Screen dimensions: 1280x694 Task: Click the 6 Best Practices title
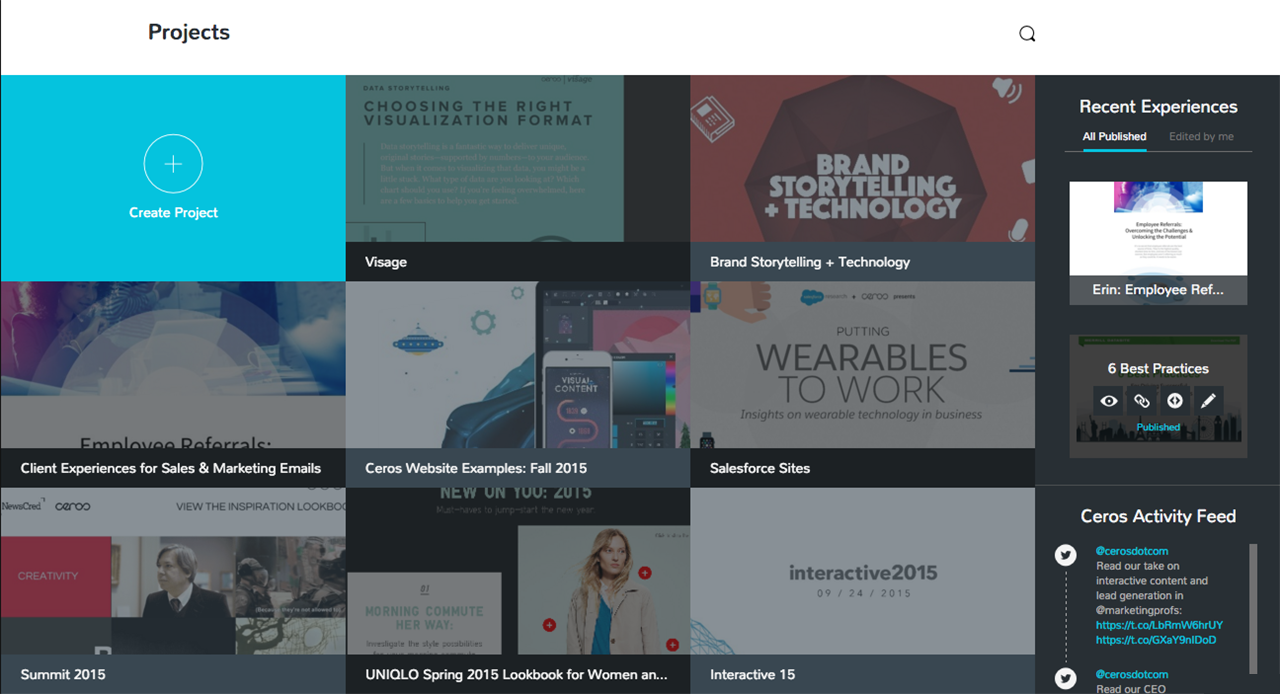pyautogui.click(x=1158, y=369)
